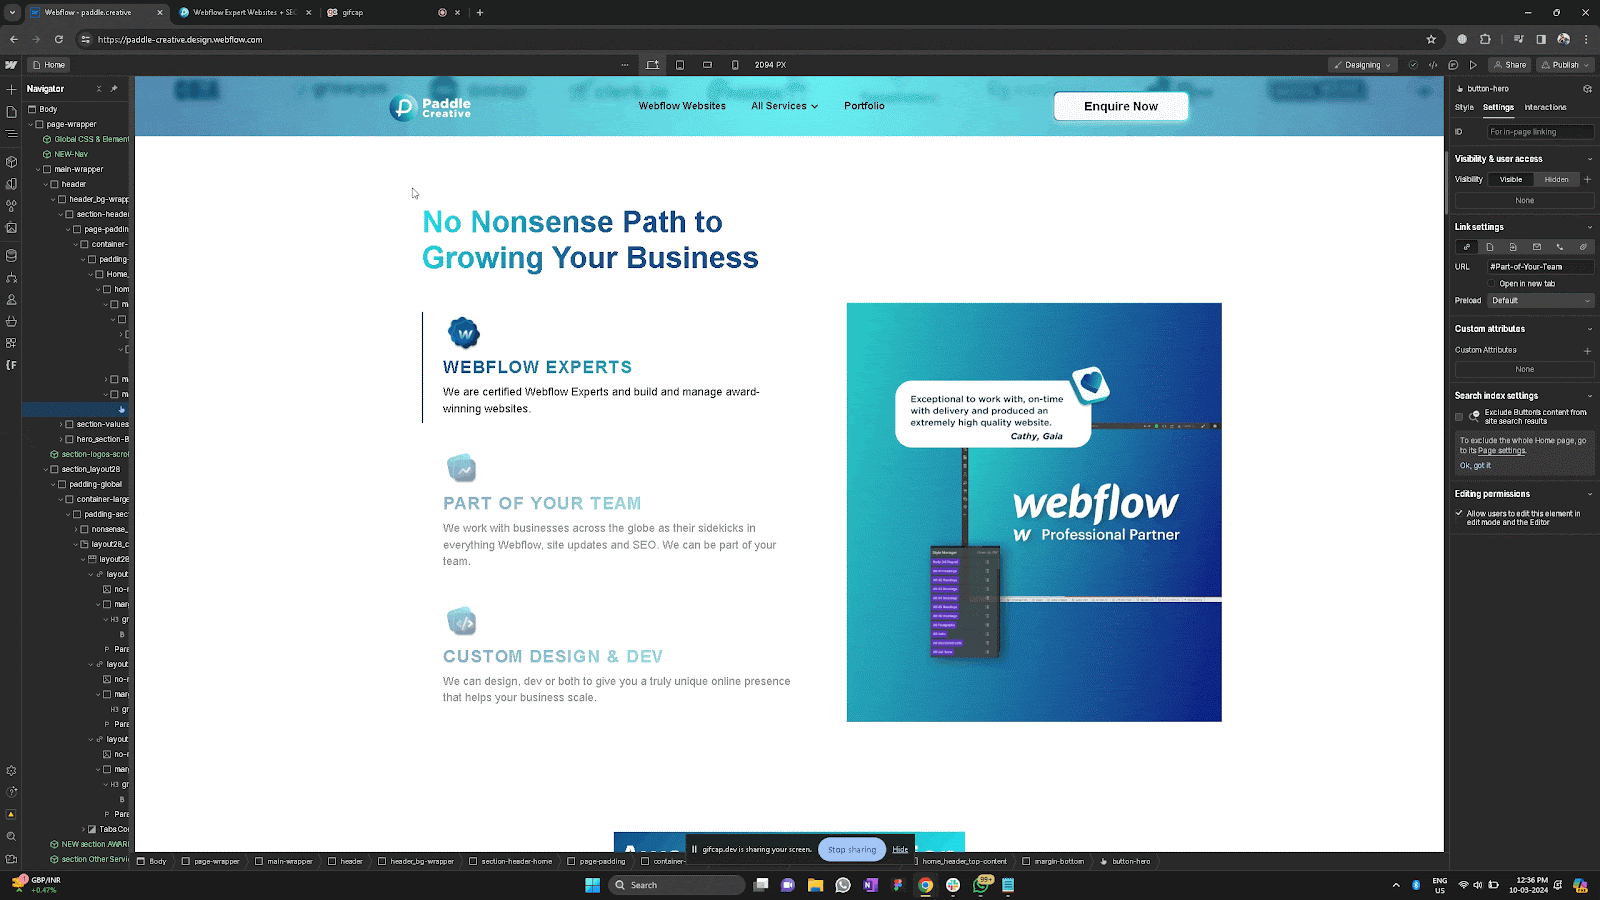Set Visibility to Hidden
Screen dimensions: 1600x900
pos(1556,180)
